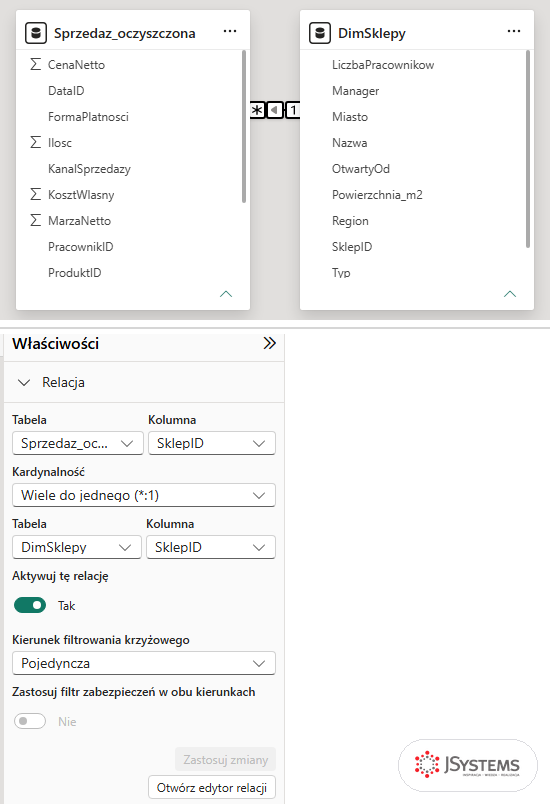Select the KosztWlasny field name

tap(81, 195)
